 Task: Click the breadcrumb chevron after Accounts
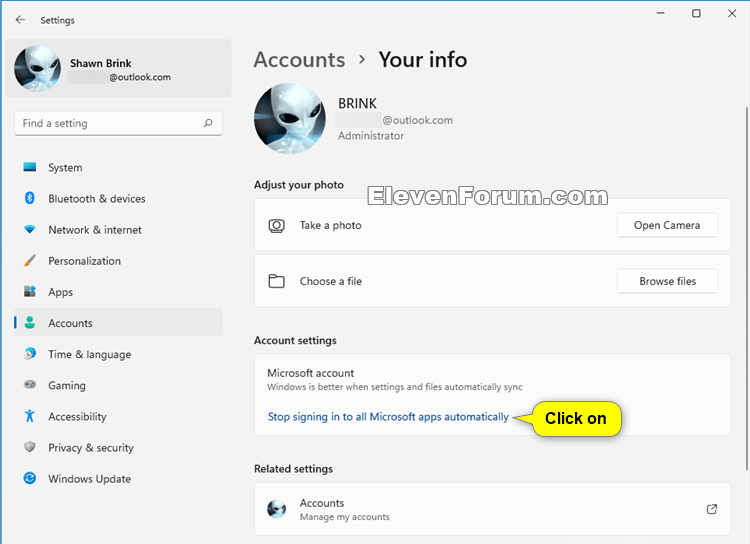coord(362,59)
